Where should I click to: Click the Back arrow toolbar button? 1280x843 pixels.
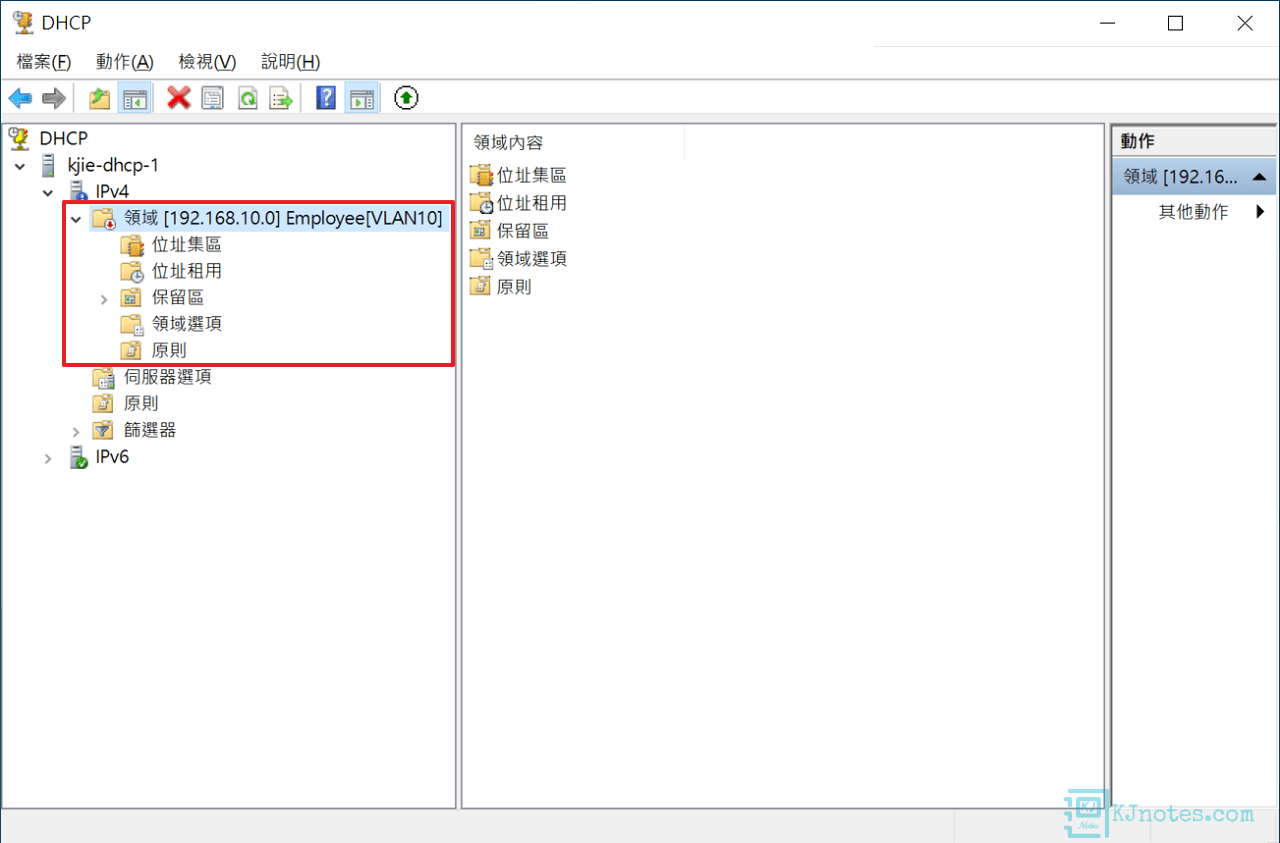(20, 98)
